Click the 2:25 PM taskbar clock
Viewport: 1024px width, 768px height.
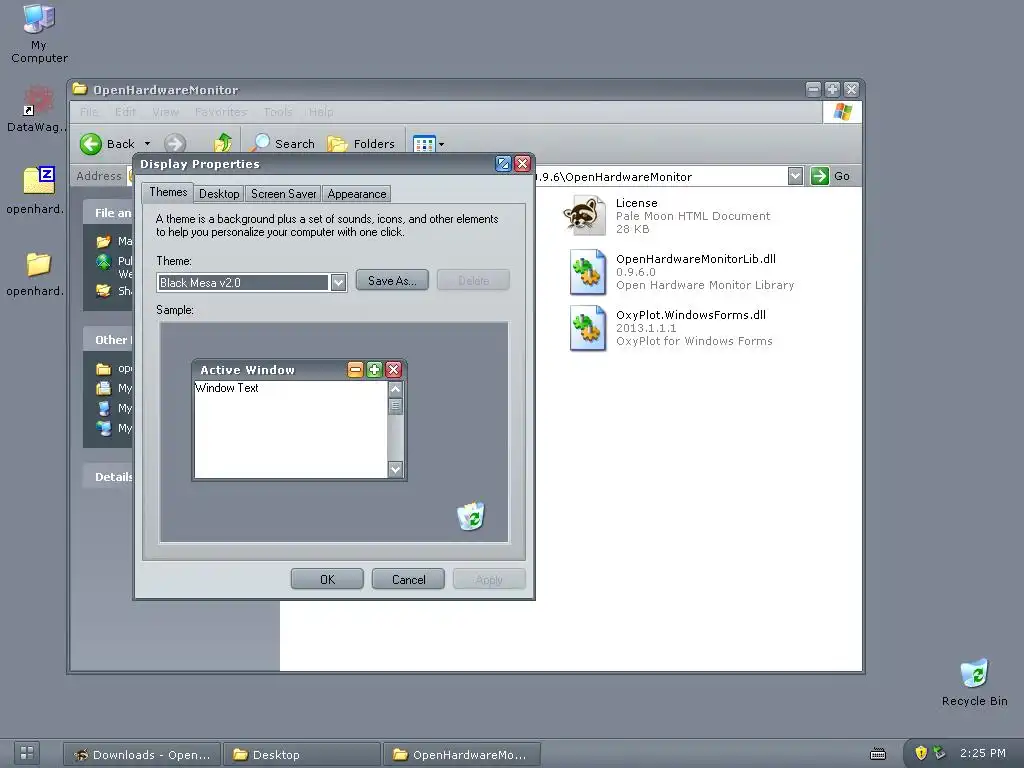pyautogui.click(x=982, y=753)
